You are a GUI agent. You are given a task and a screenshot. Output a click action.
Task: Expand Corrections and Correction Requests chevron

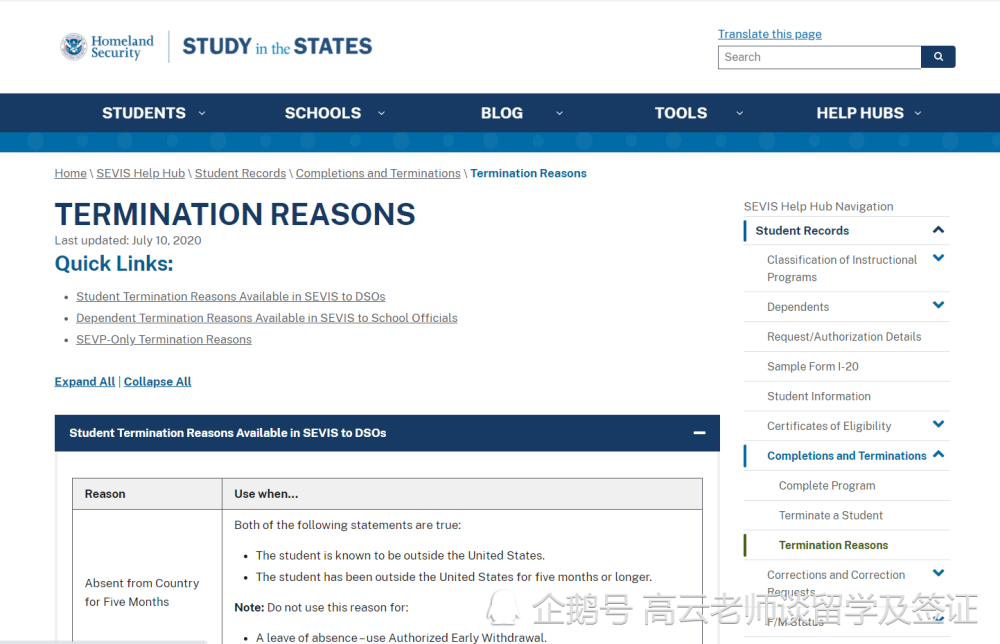click(938, 573)
